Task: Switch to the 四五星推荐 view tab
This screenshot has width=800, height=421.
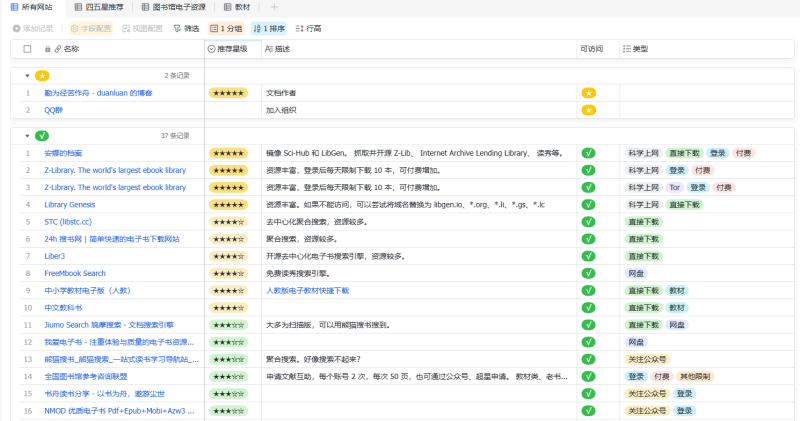Action: 99,7
